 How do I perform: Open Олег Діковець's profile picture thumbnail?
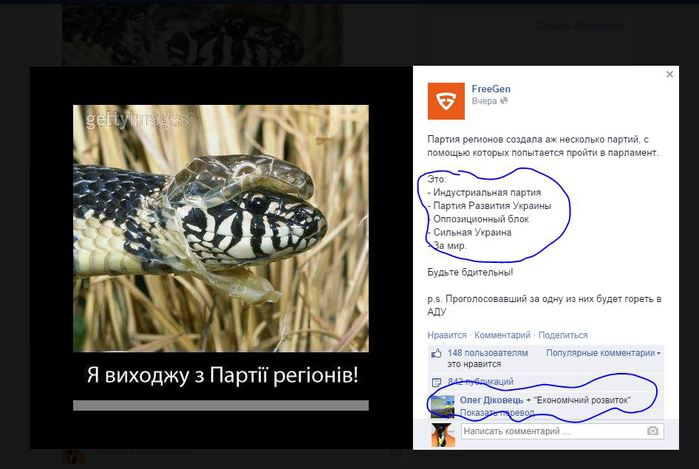pos(442,406)
